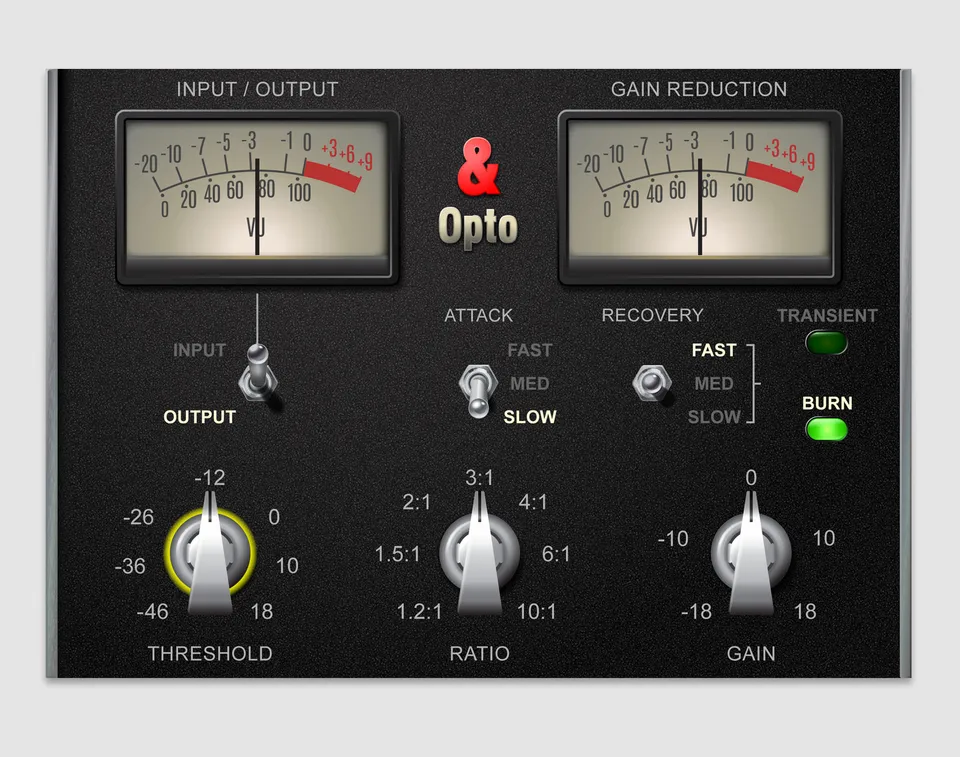Flip the Recovery speed toggle switch
The height and width of the screenshot is (757, 960).
coord(651,383)
